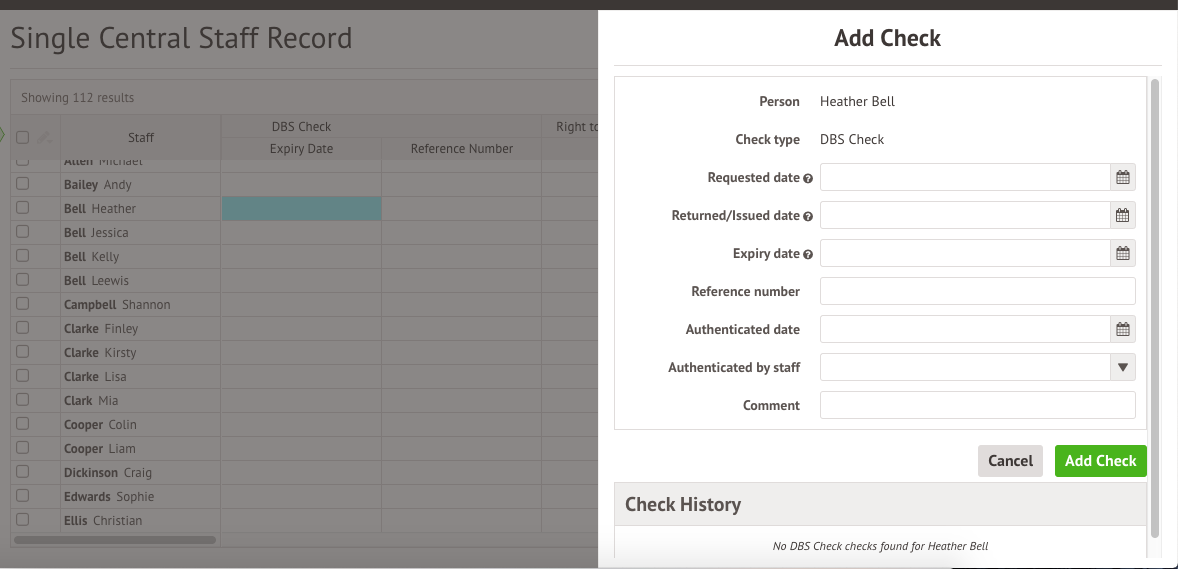Click the Staff column header
The image size is (1178, 569).
pos(140,138)
